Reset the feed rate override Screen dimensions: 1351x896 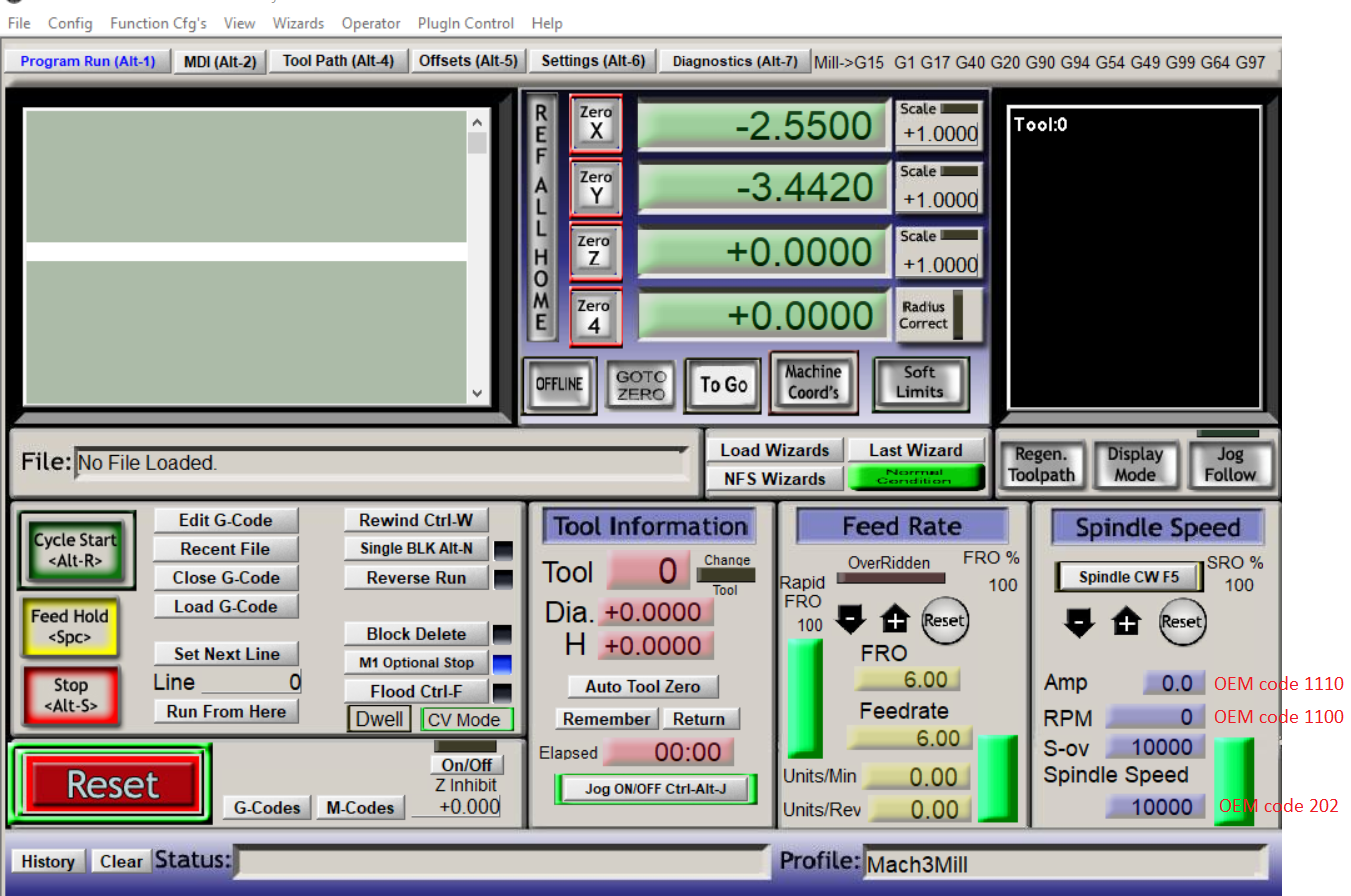coord(944,620)
